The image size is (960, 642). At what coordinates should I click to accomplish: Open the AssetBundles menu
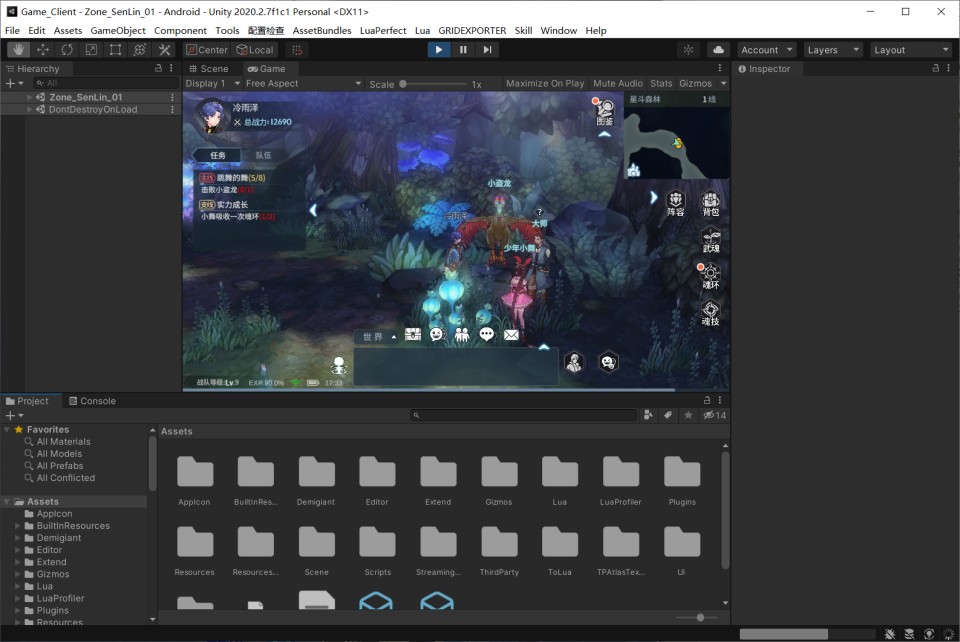[321, 30]
